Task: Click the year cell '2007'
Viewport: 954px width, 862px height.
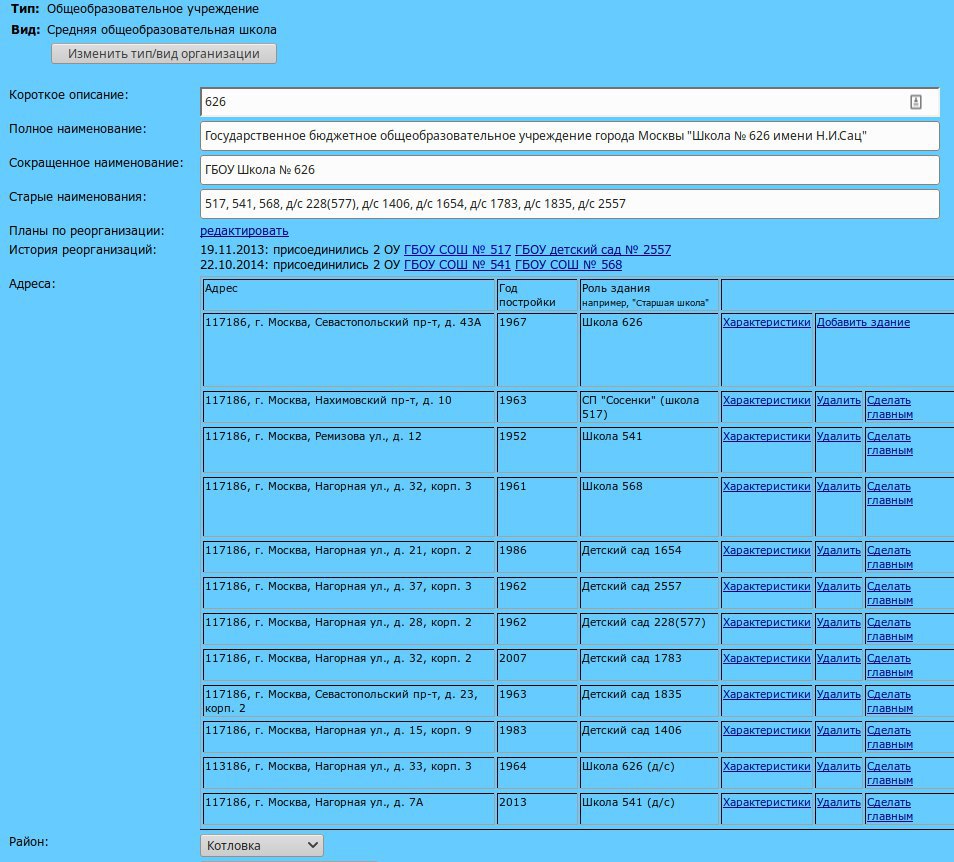Action: (x=537, y=664)
